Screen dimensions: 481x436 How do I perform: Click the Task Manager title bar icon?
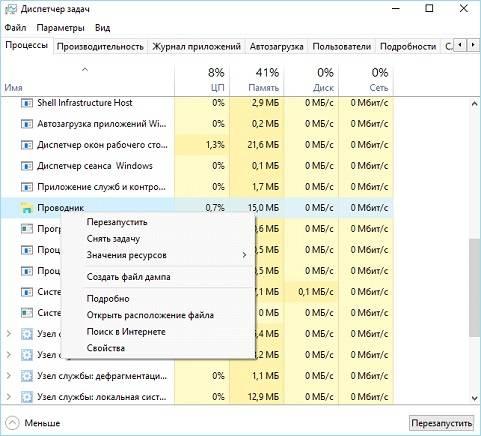click(11, 9)
